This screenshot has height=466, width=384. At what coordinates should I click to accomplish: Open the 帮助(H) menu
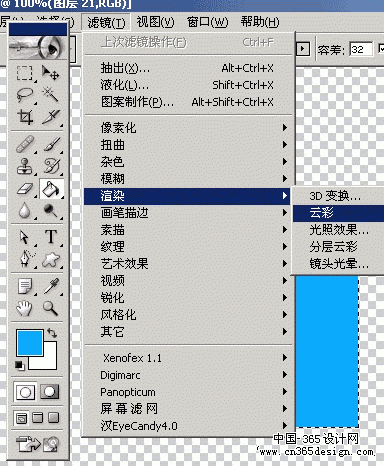click(x=260, y=22)
